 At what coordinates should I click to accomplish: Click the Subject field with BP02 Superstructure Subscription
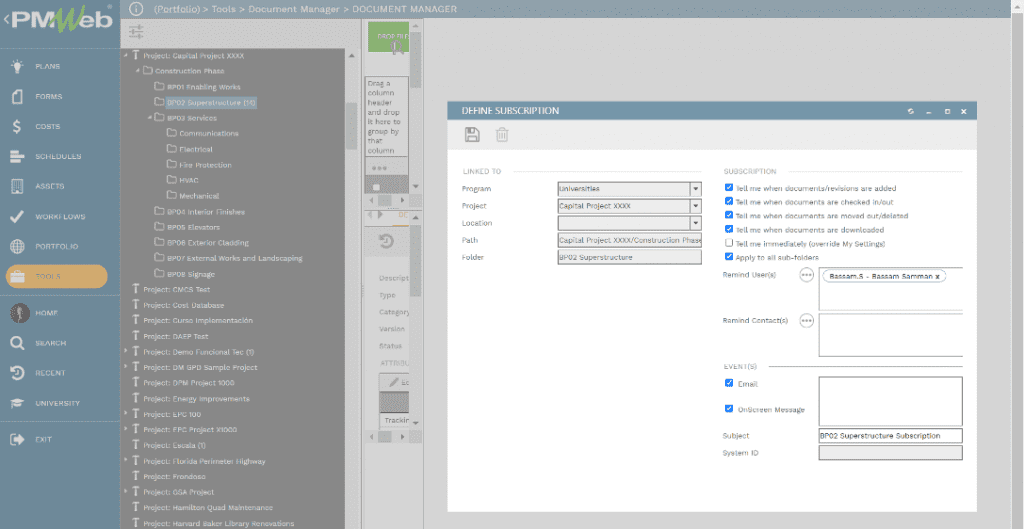[890, 436]
